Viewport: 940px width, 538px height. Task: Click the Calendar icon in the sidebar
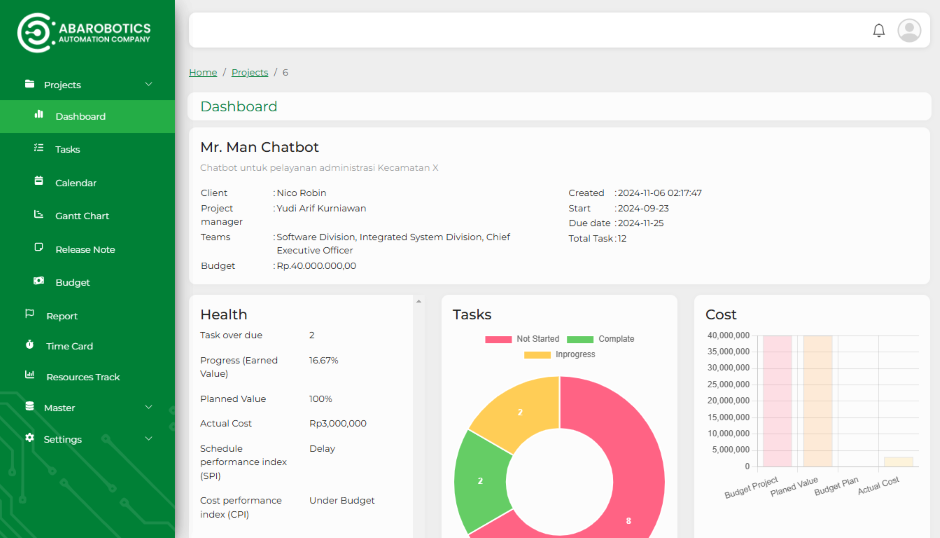pos(39,181)
